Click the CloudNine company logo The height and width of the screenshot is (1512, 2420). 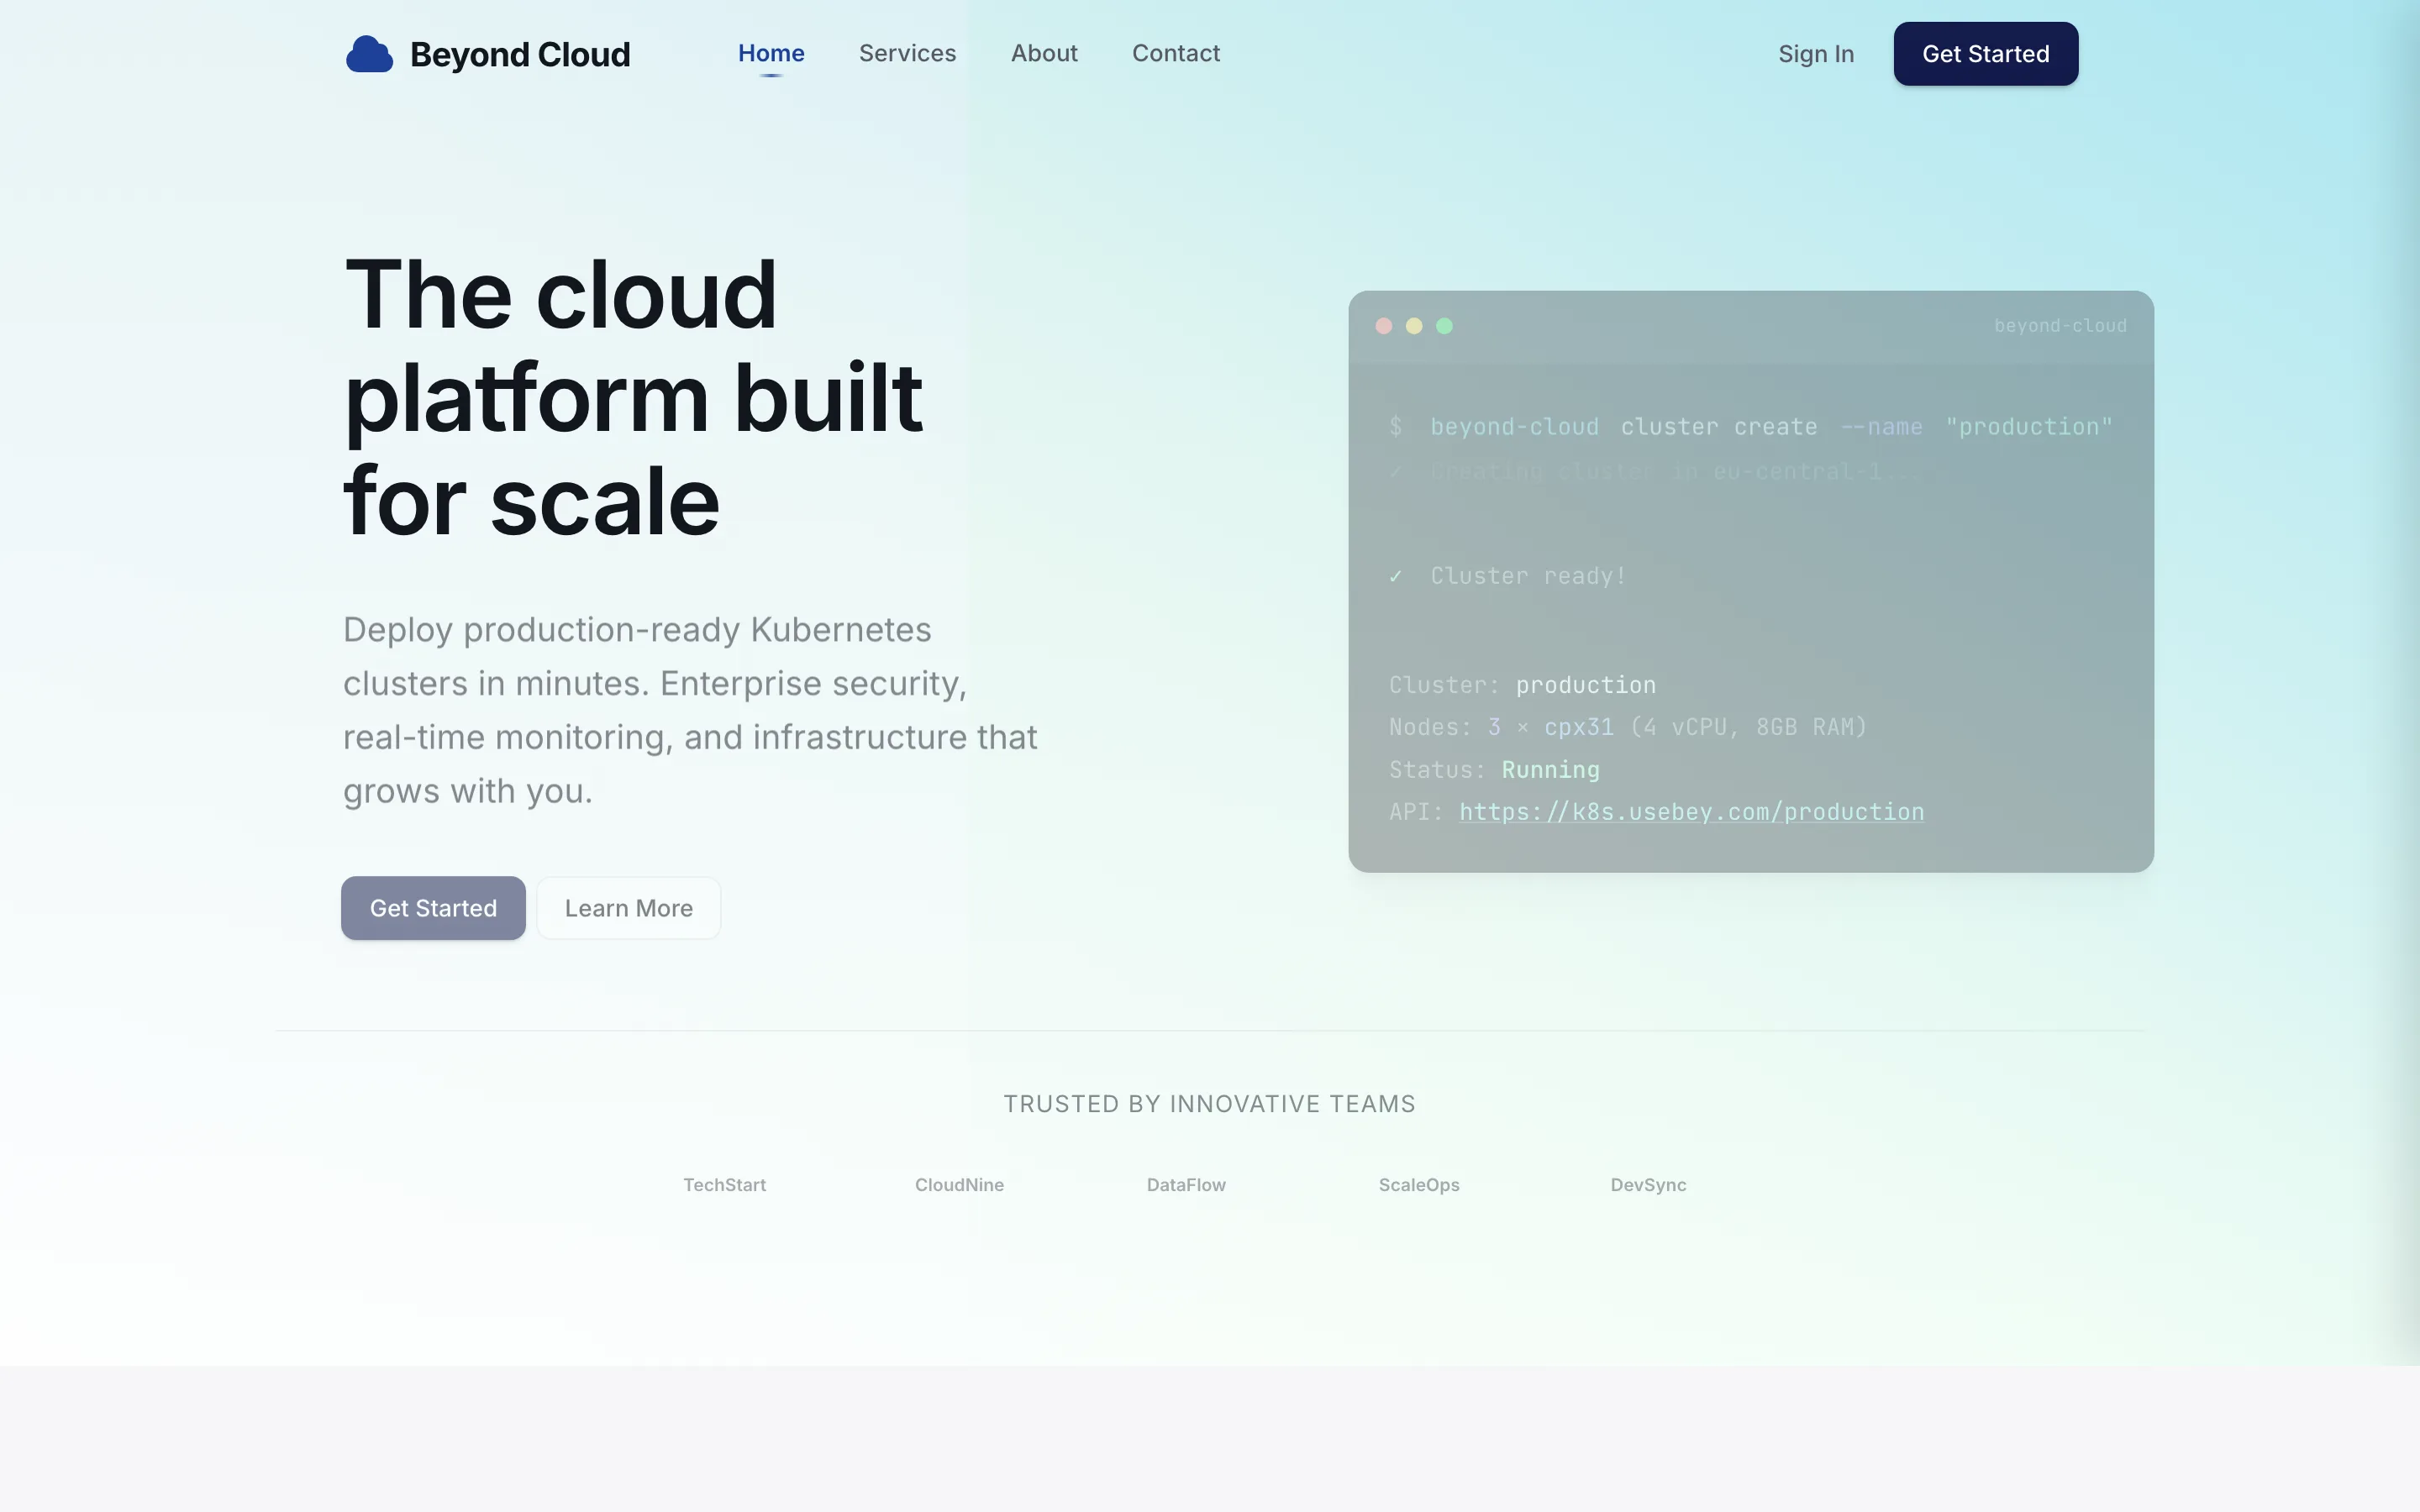pos(958,1185)
